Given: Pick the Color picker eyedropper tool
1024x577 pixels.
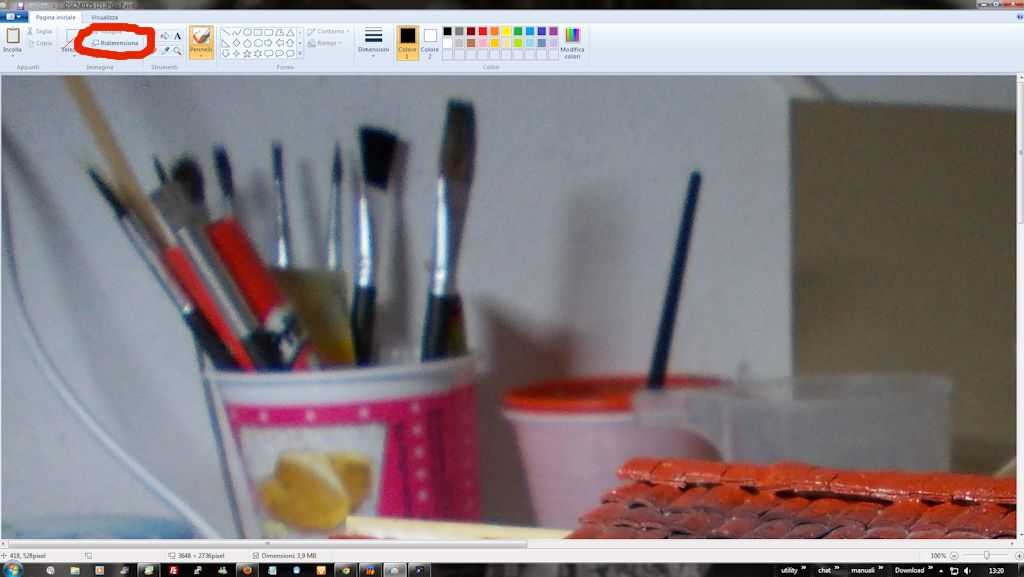Looking at the screenshot, I should point(165,50).
